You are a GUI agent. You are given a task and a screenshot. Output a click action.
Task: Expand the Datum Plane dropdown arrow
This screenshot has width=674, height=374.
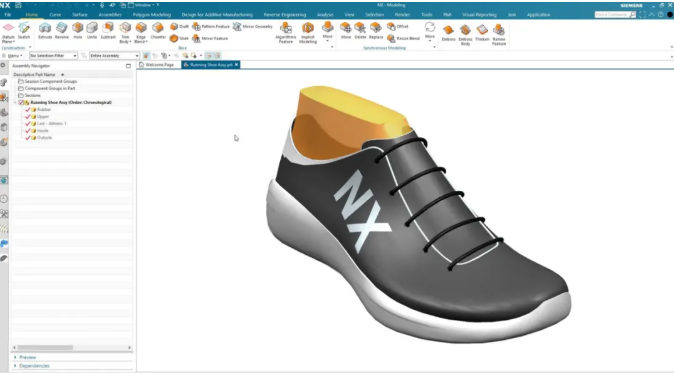tap(14, 42)
